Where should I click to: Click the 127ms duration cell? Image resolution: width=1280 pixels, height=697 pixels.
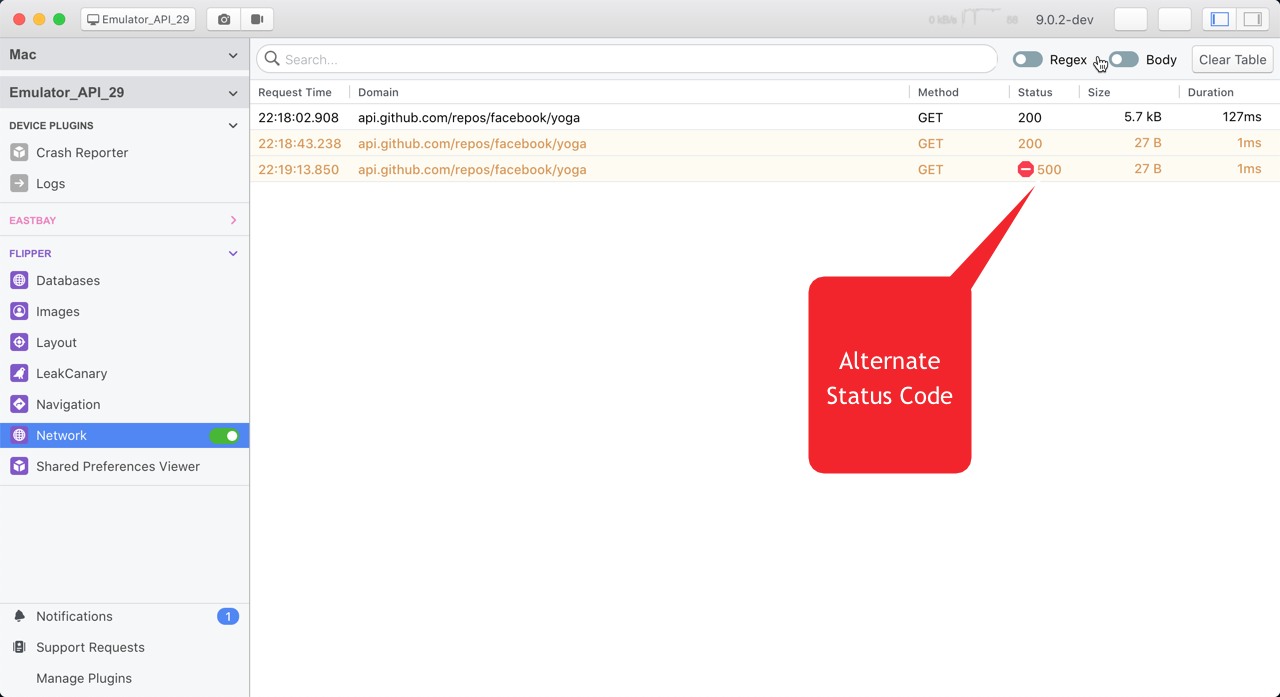coord(1242,117)
